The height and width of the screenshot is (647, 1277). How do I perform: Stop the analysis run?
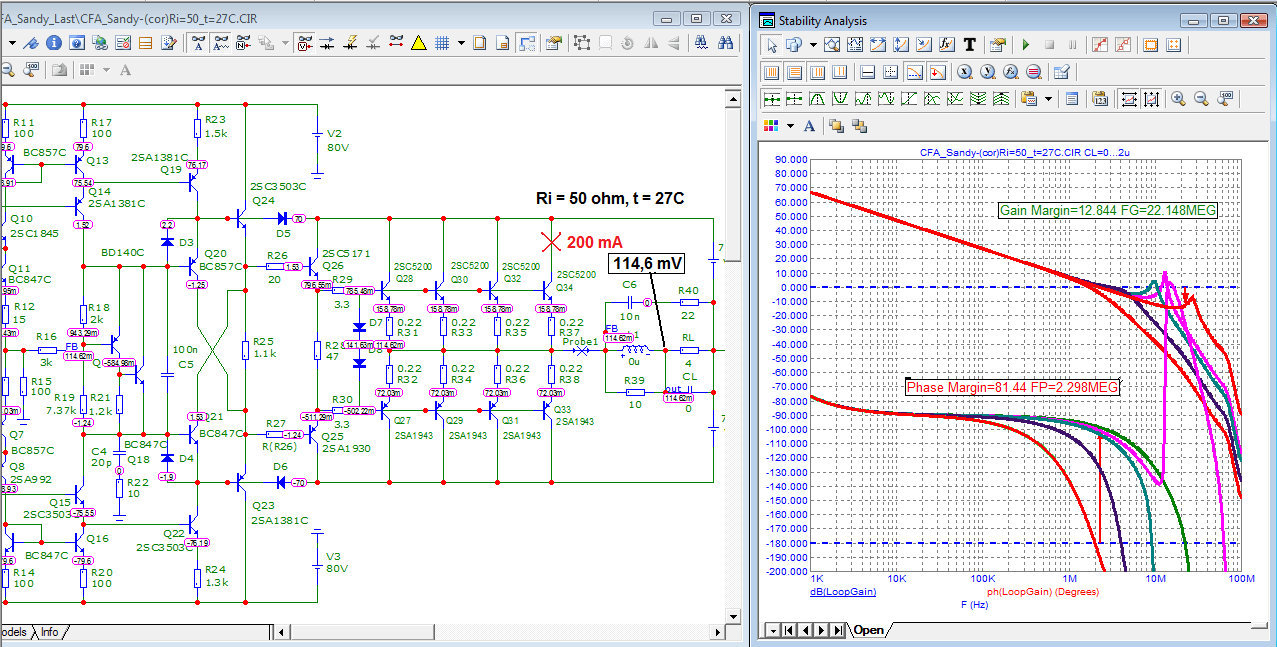click(1049, 45)
